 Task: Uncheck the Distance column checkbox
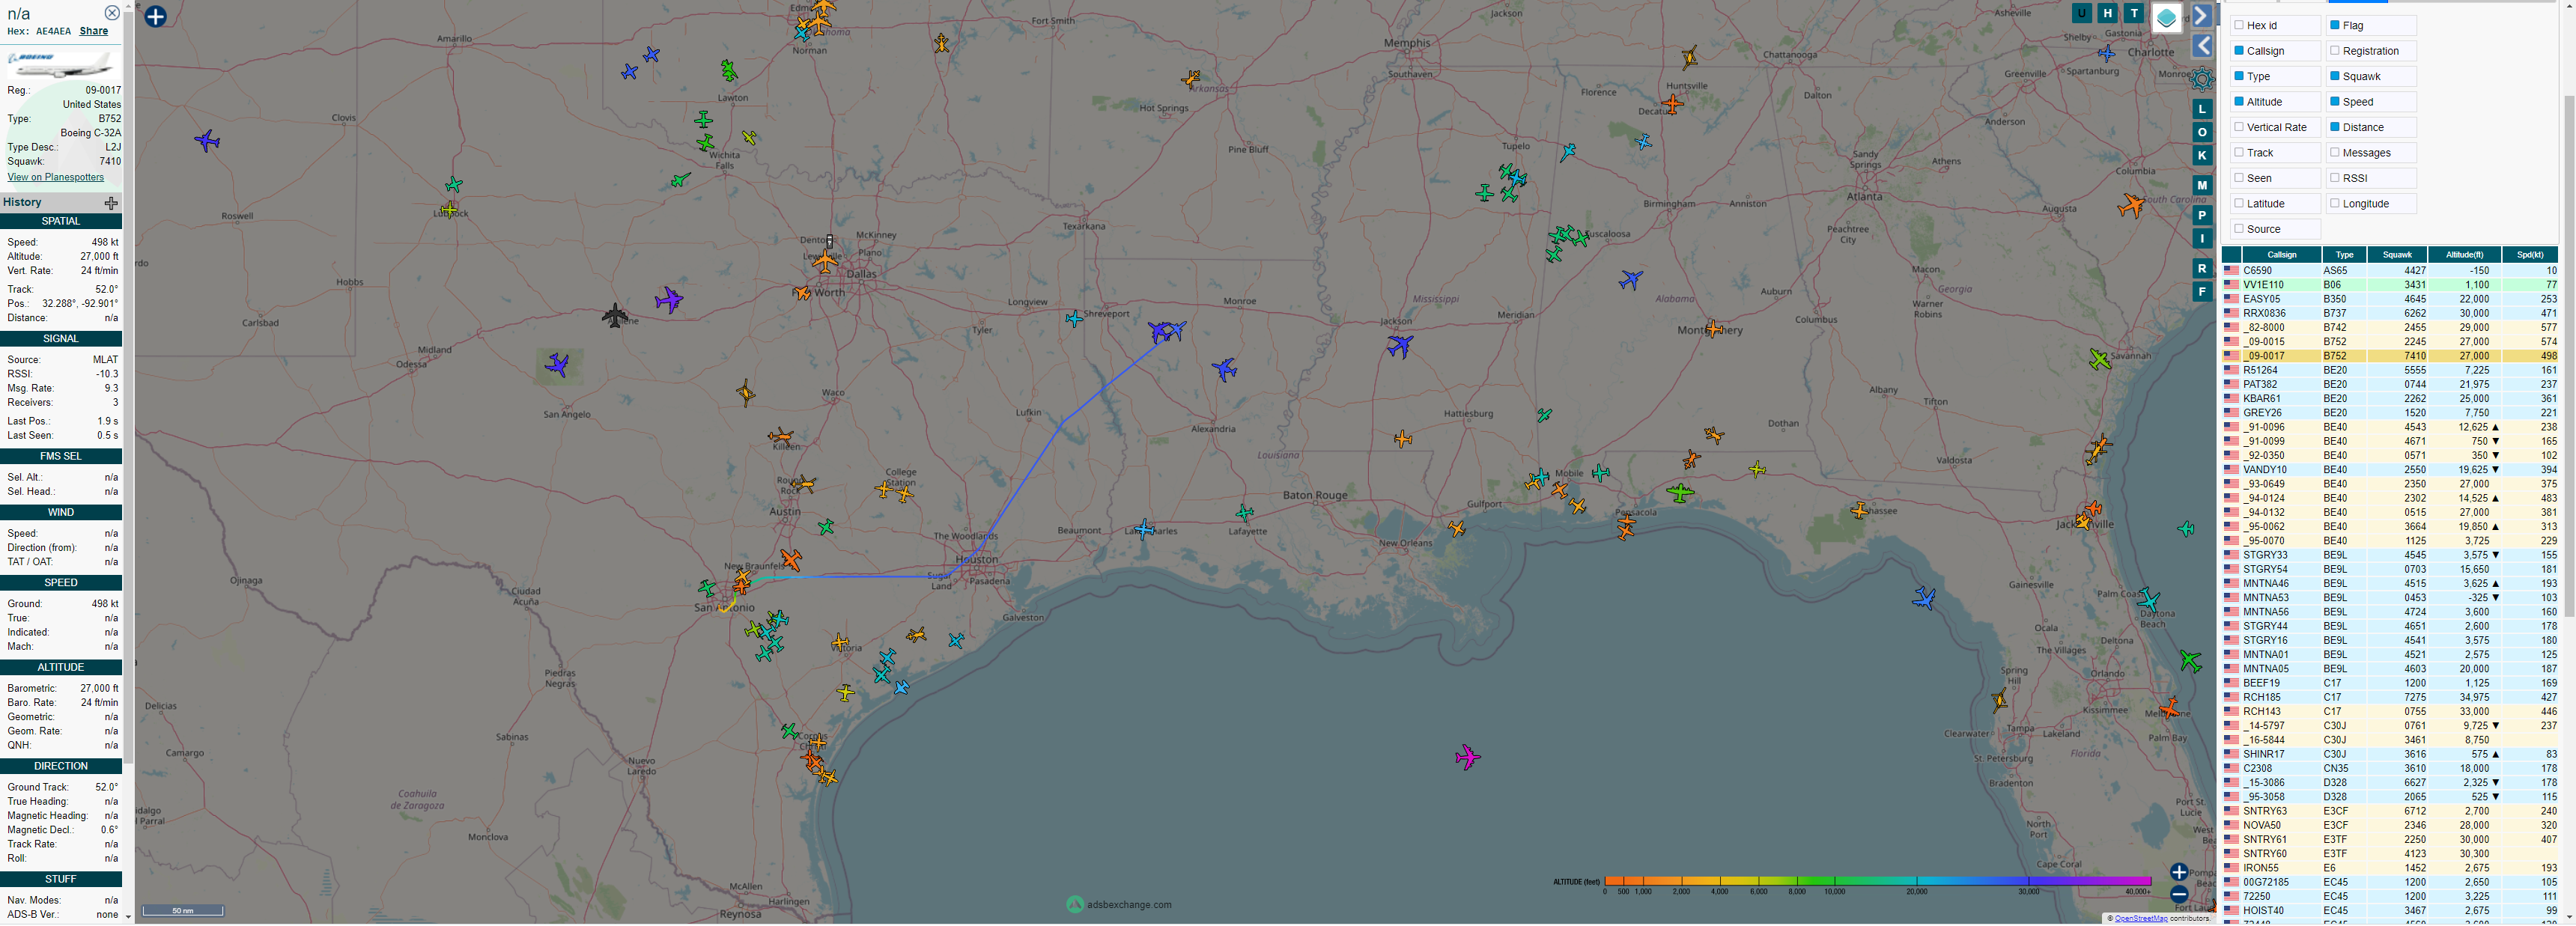coord(2335,127)
